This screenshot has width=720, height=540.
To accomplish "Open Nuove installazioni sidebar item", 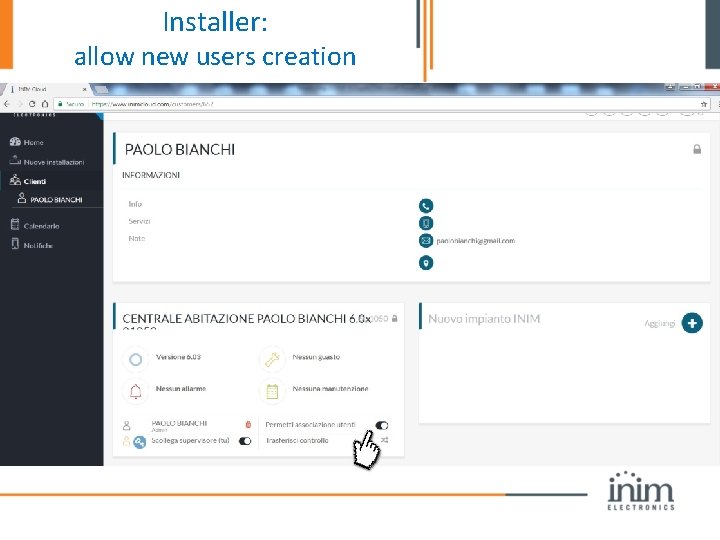I will click(x=47, y=162).
